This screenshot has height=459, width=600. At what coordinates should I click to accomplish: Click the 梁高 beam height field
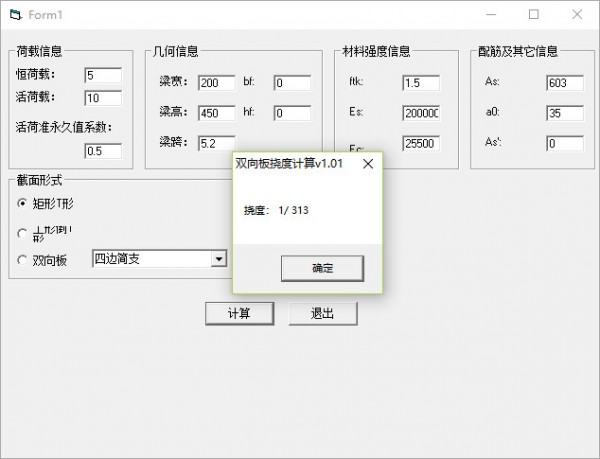pyautogui.click(x=215, y=113)
